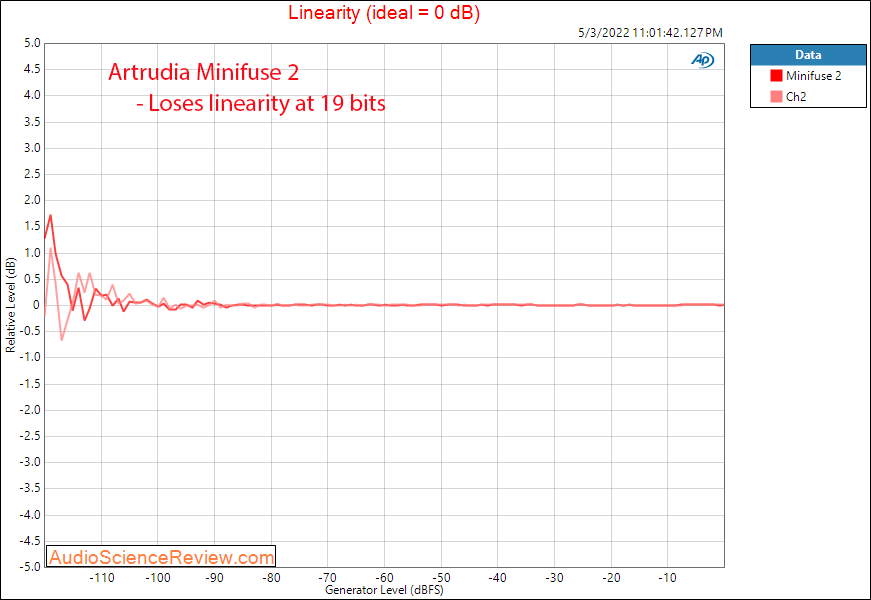871x600 pixels.
Task: Click the -40 tick label on x-axis
Action: 498,578
